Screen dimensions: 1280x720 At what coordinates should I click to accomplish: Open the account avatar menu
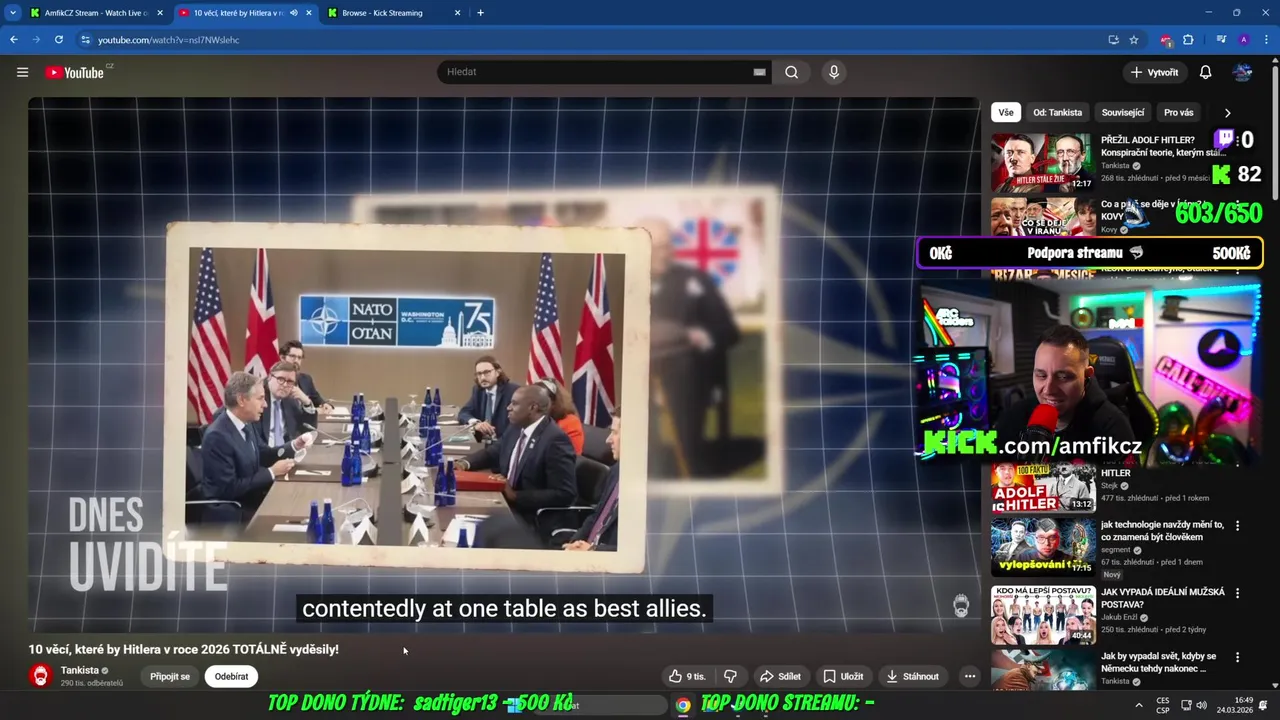[x=1242, y=72]
